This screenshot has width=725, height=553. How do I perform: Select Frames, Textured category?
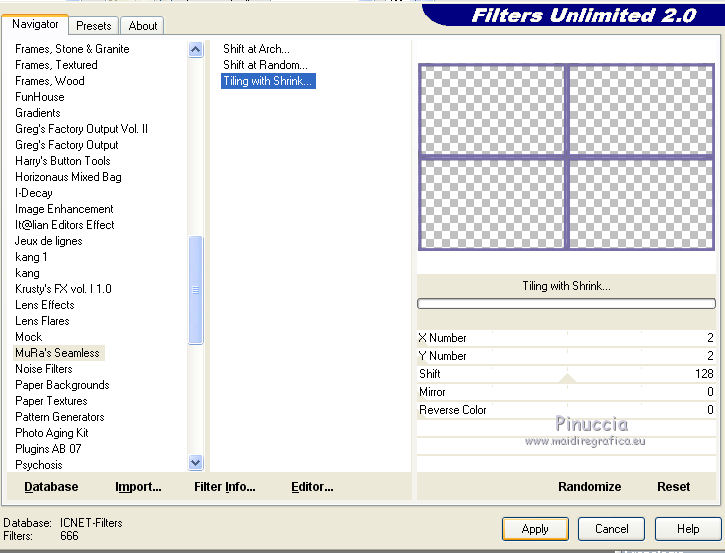click(x=56, y=65)
